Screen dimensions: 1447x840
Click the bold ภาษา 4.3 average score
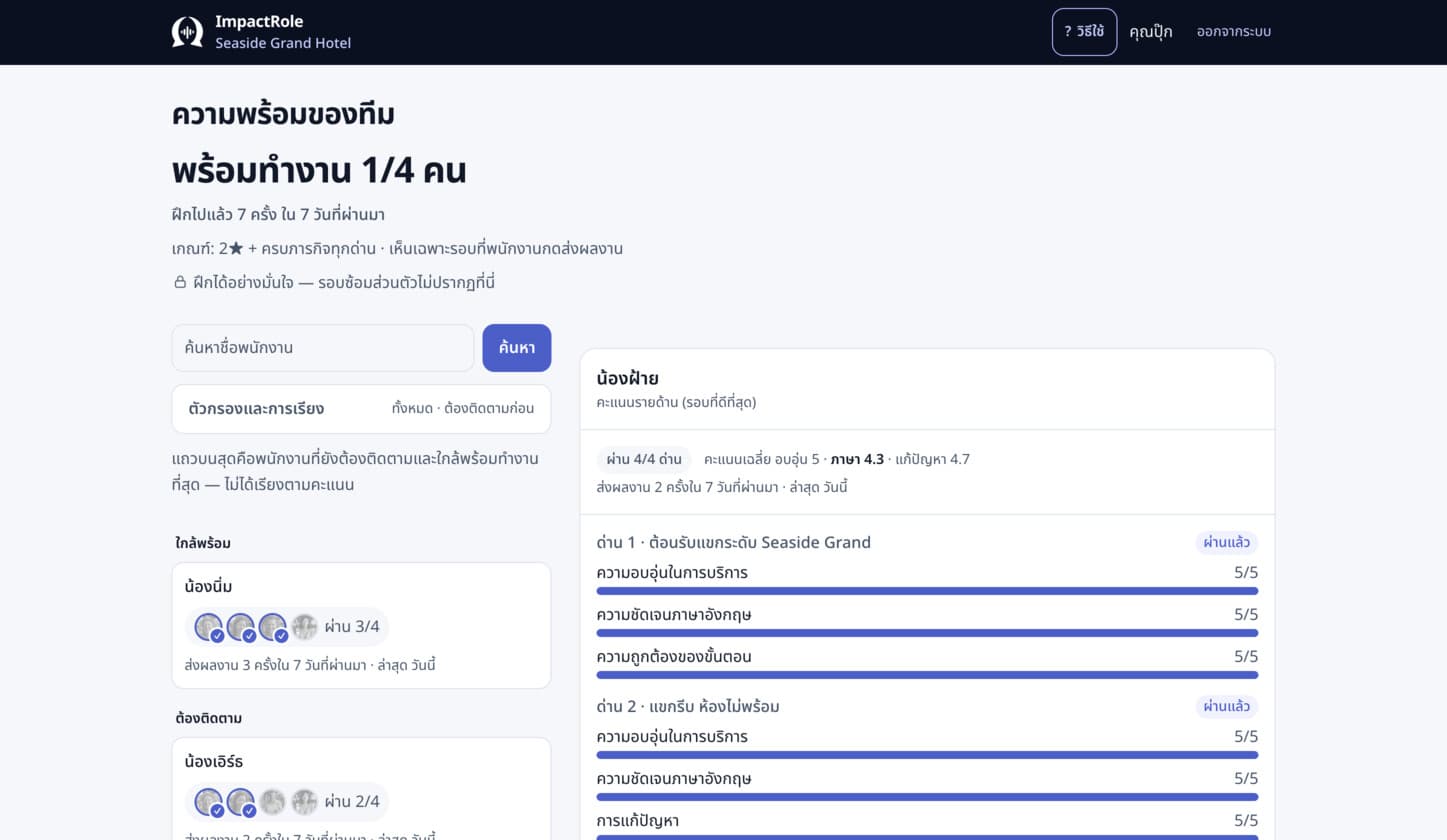click(x=857, y=459)
